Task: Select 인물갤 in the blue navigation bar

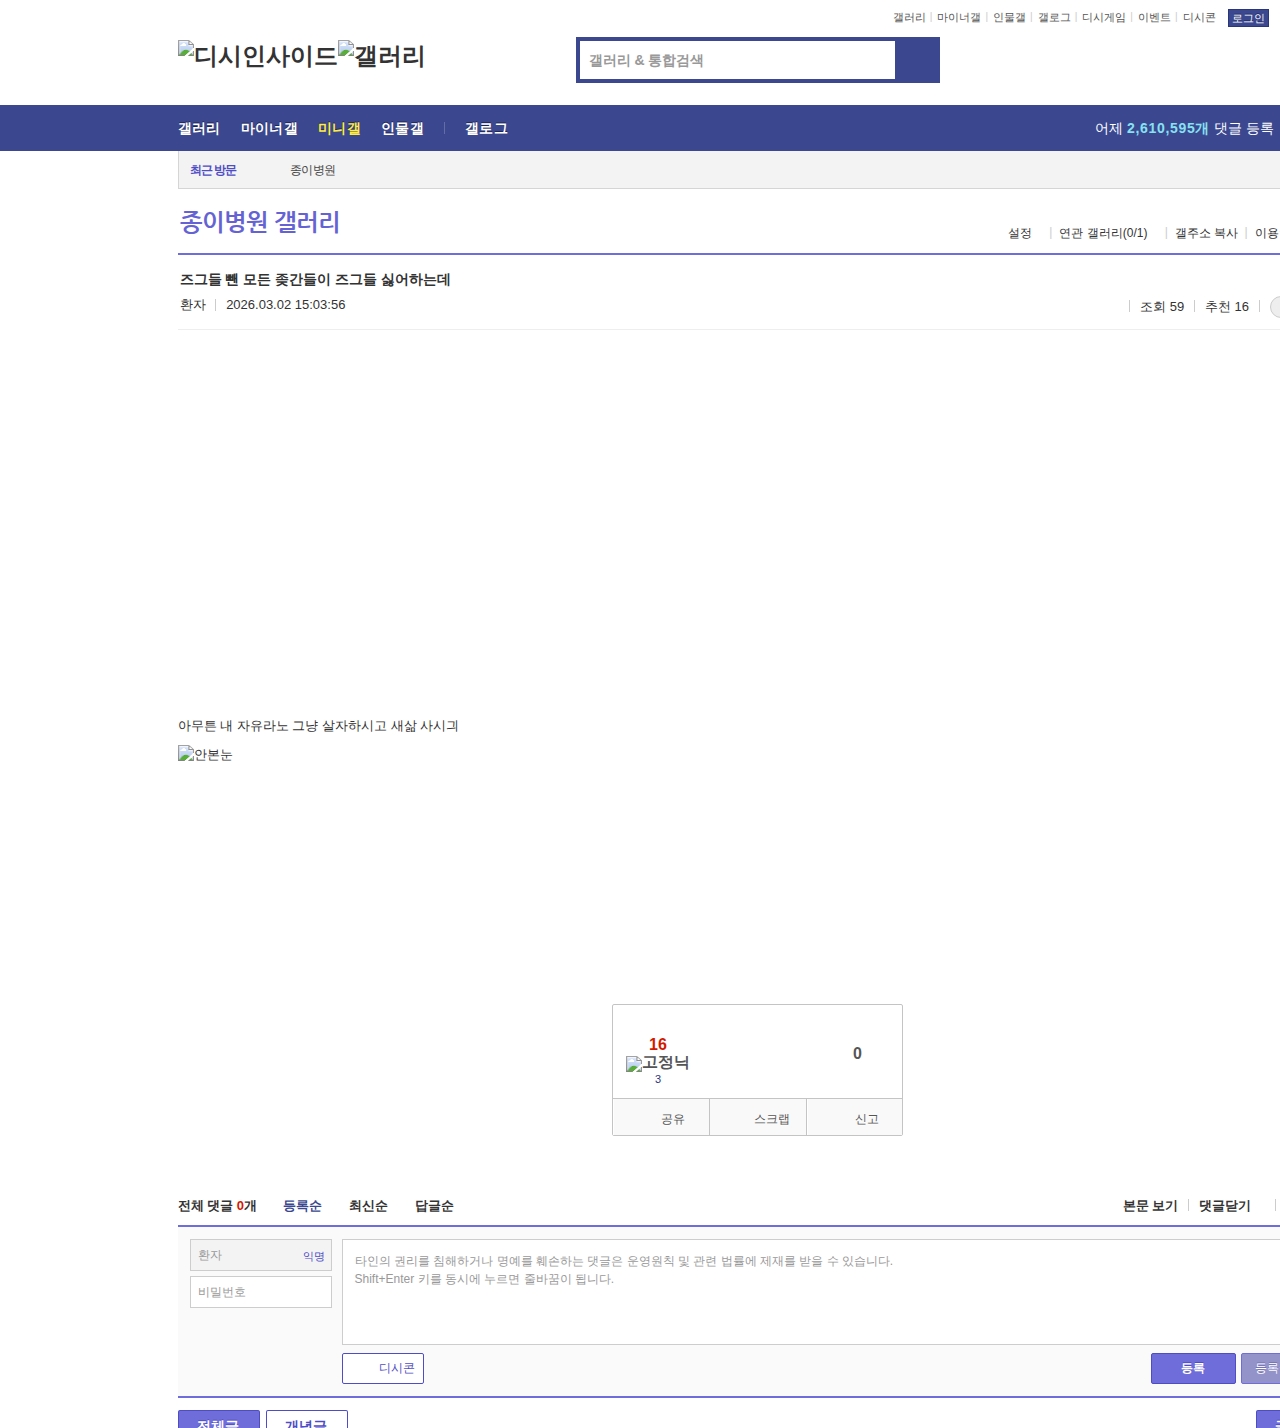Action: [402, 128]
